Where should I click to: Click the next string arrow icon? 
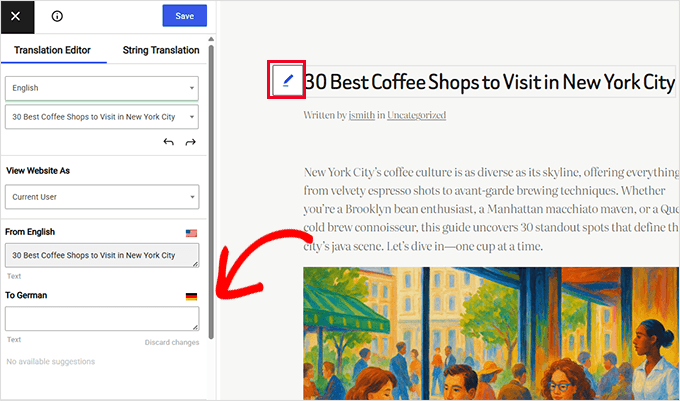pyautogui.click(x=190, y=143)
